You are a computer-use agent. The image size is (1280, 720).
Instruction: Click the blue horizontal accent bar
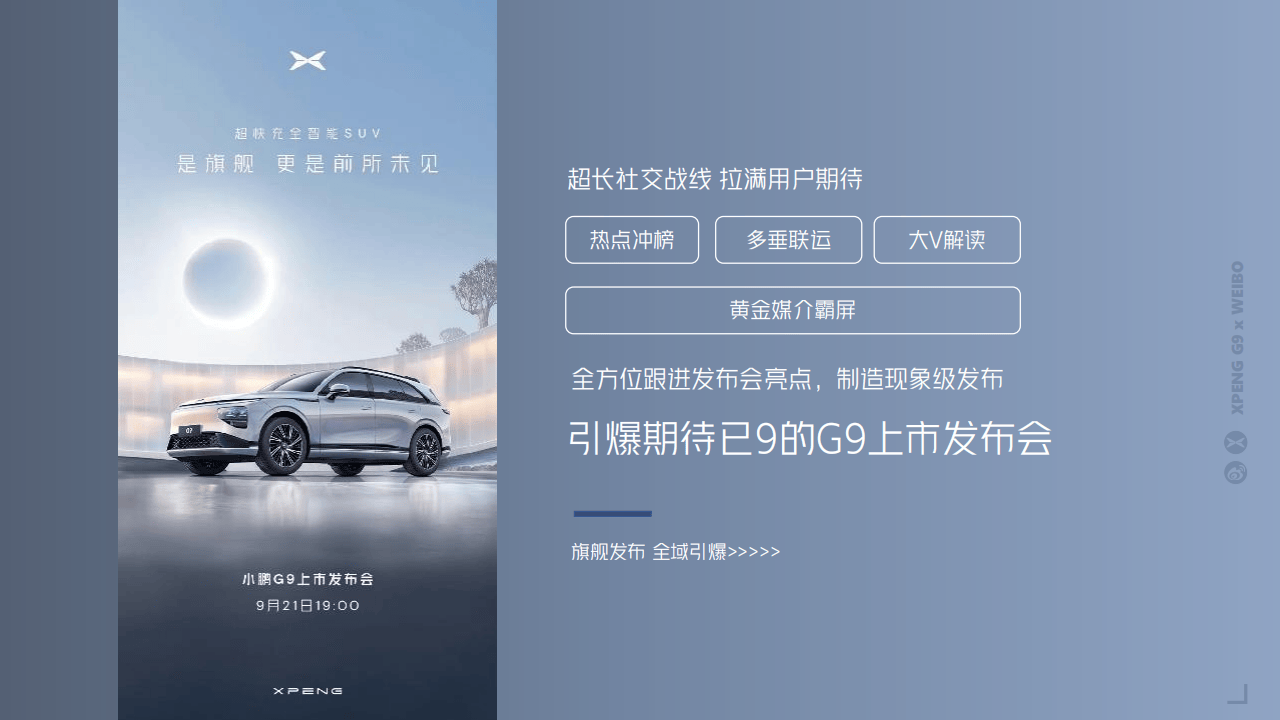pyautogui.click(x=613, y=514)
